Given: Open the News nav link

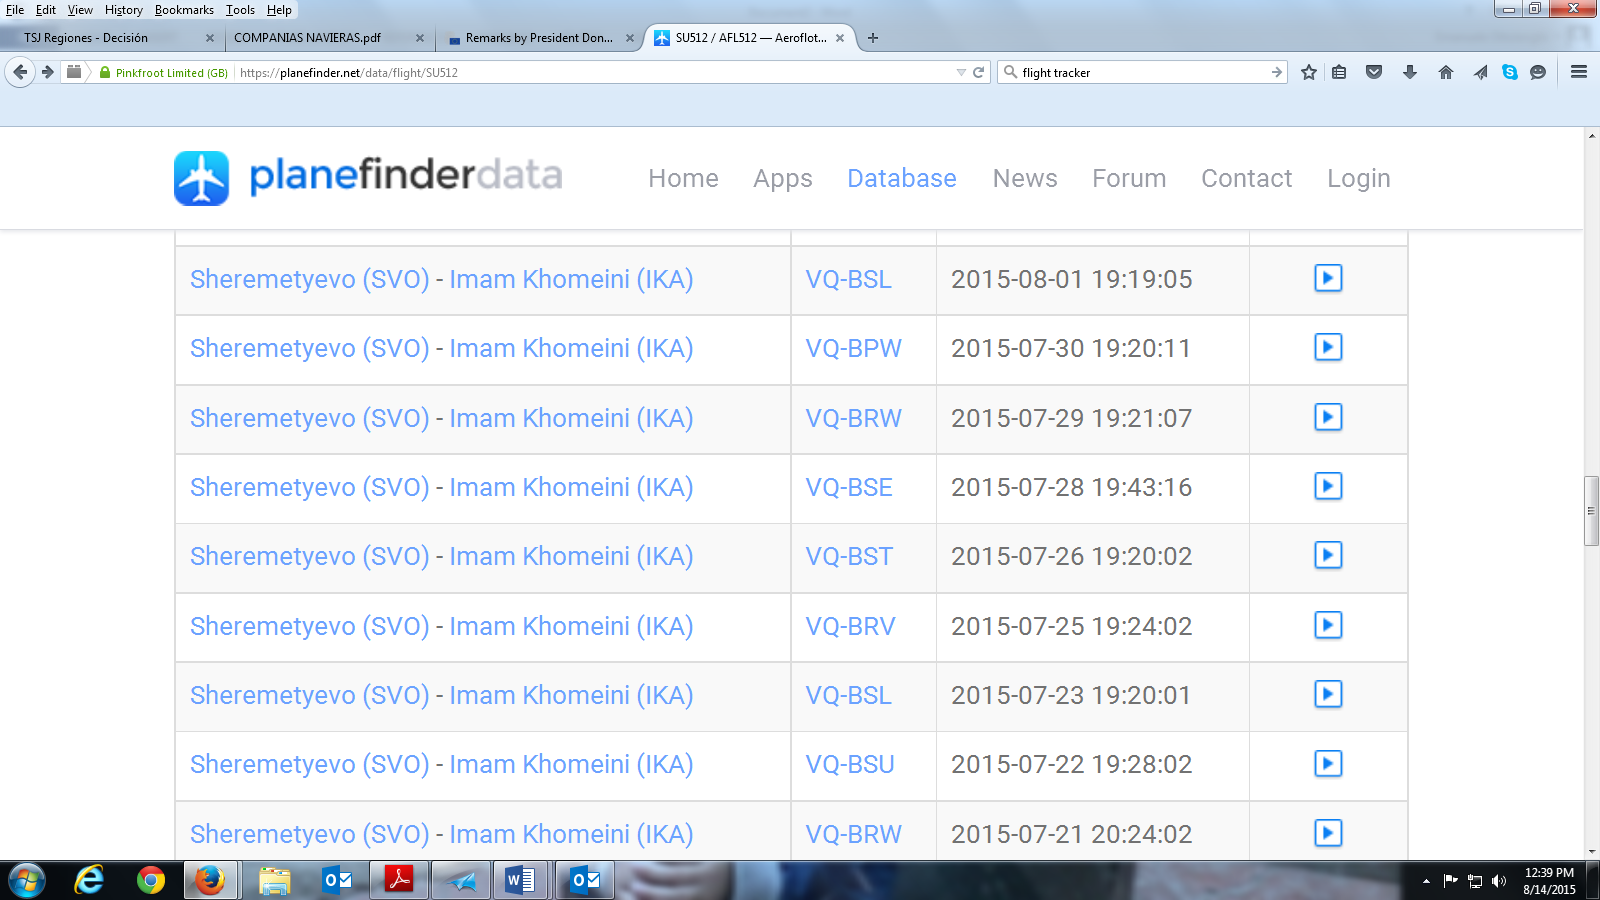Looking at the screenshot, I should tap(1025, 178).
